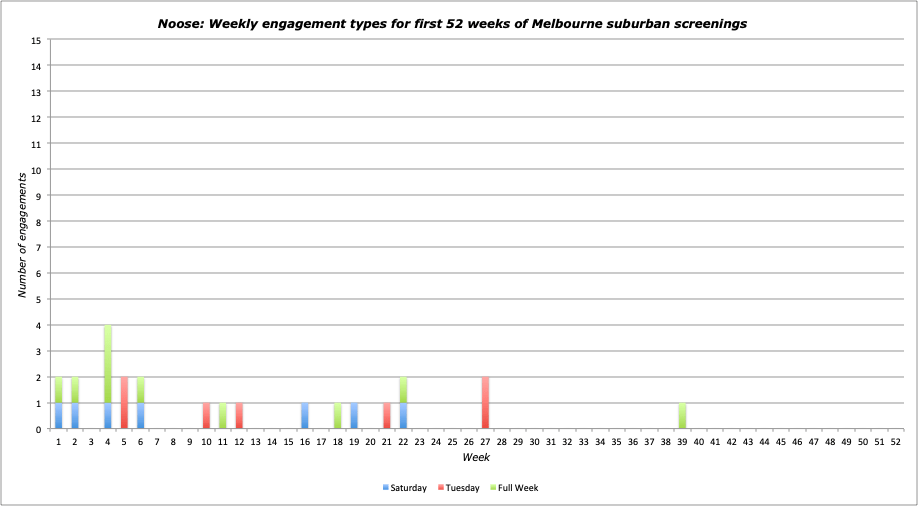Viewport: 918px width, 506px height.
Task: Click the Number of engagements axis title
Action: coord(21,234)
